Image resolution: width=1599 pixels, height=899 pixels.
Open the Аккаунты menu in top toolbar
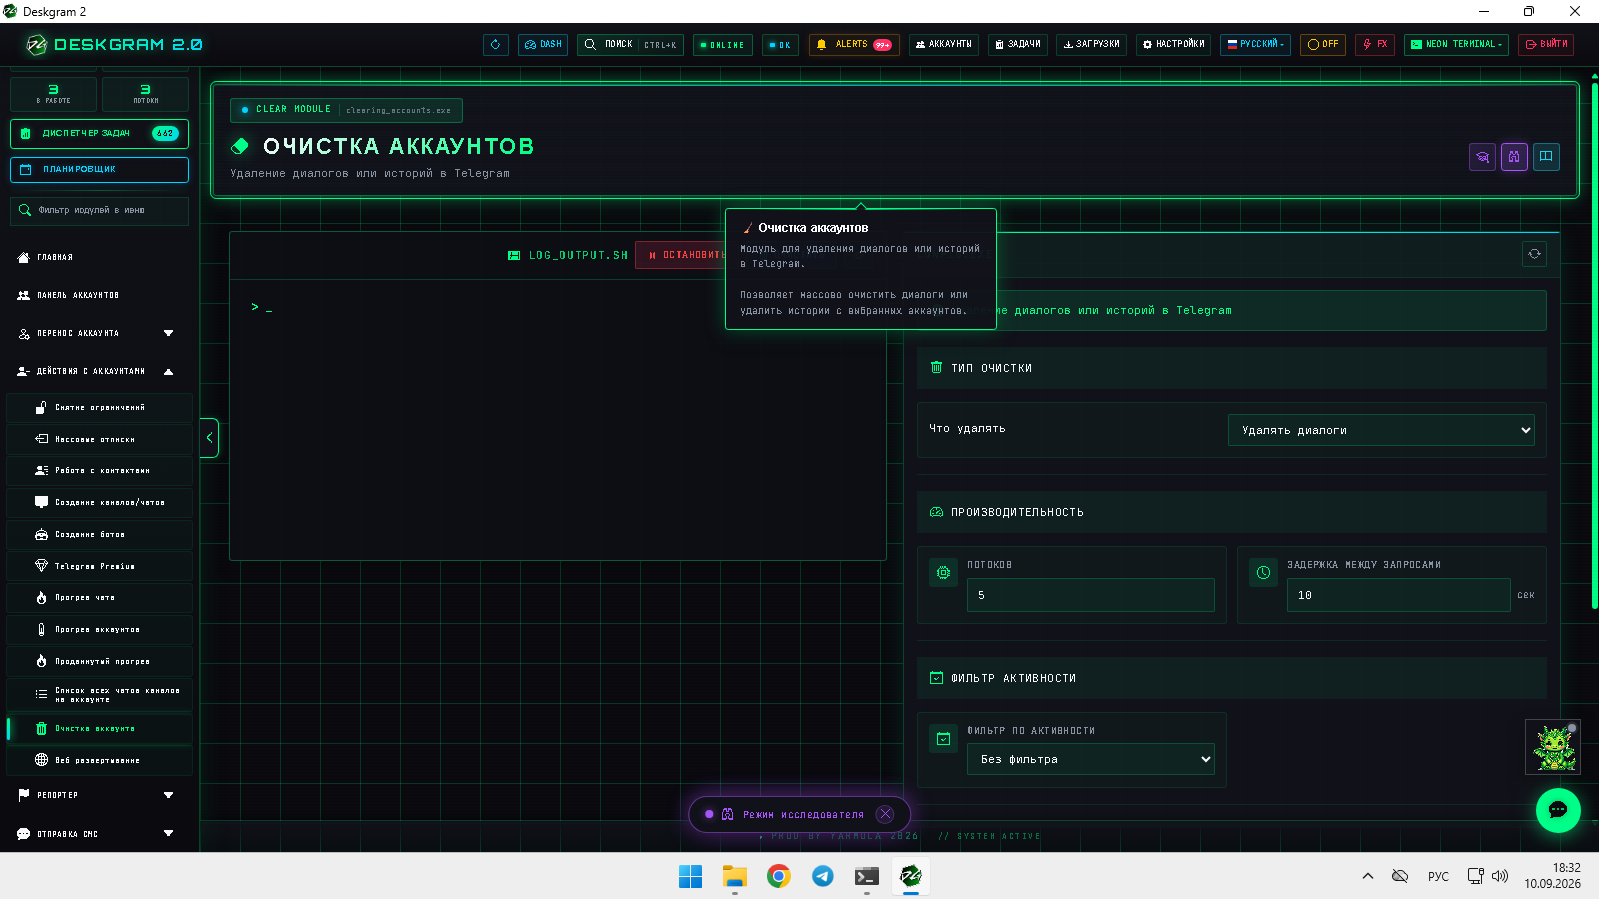coord(943,45)
